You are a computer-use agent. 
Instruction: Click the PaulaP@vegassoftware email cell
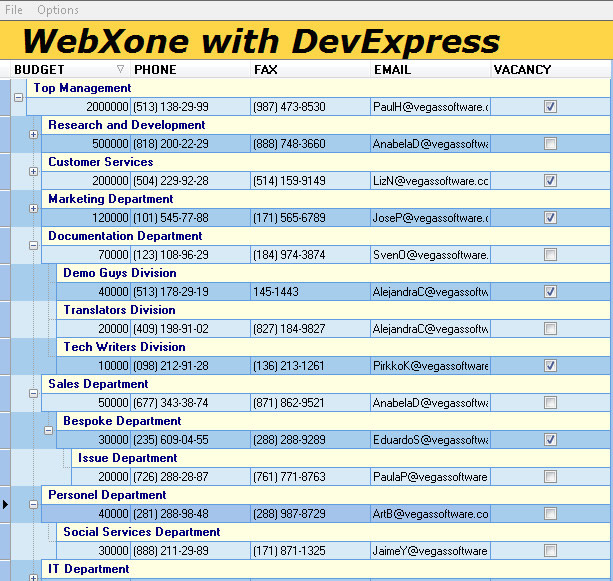point(430,476)
